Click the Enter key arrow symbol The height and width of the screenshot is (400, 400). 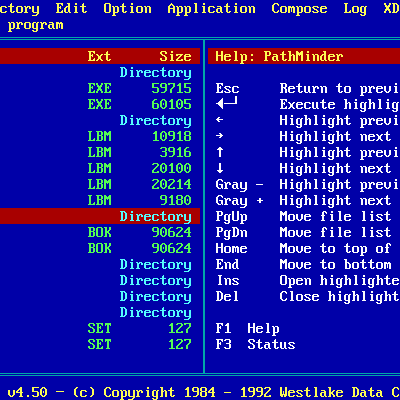click(x=227, y=103)
